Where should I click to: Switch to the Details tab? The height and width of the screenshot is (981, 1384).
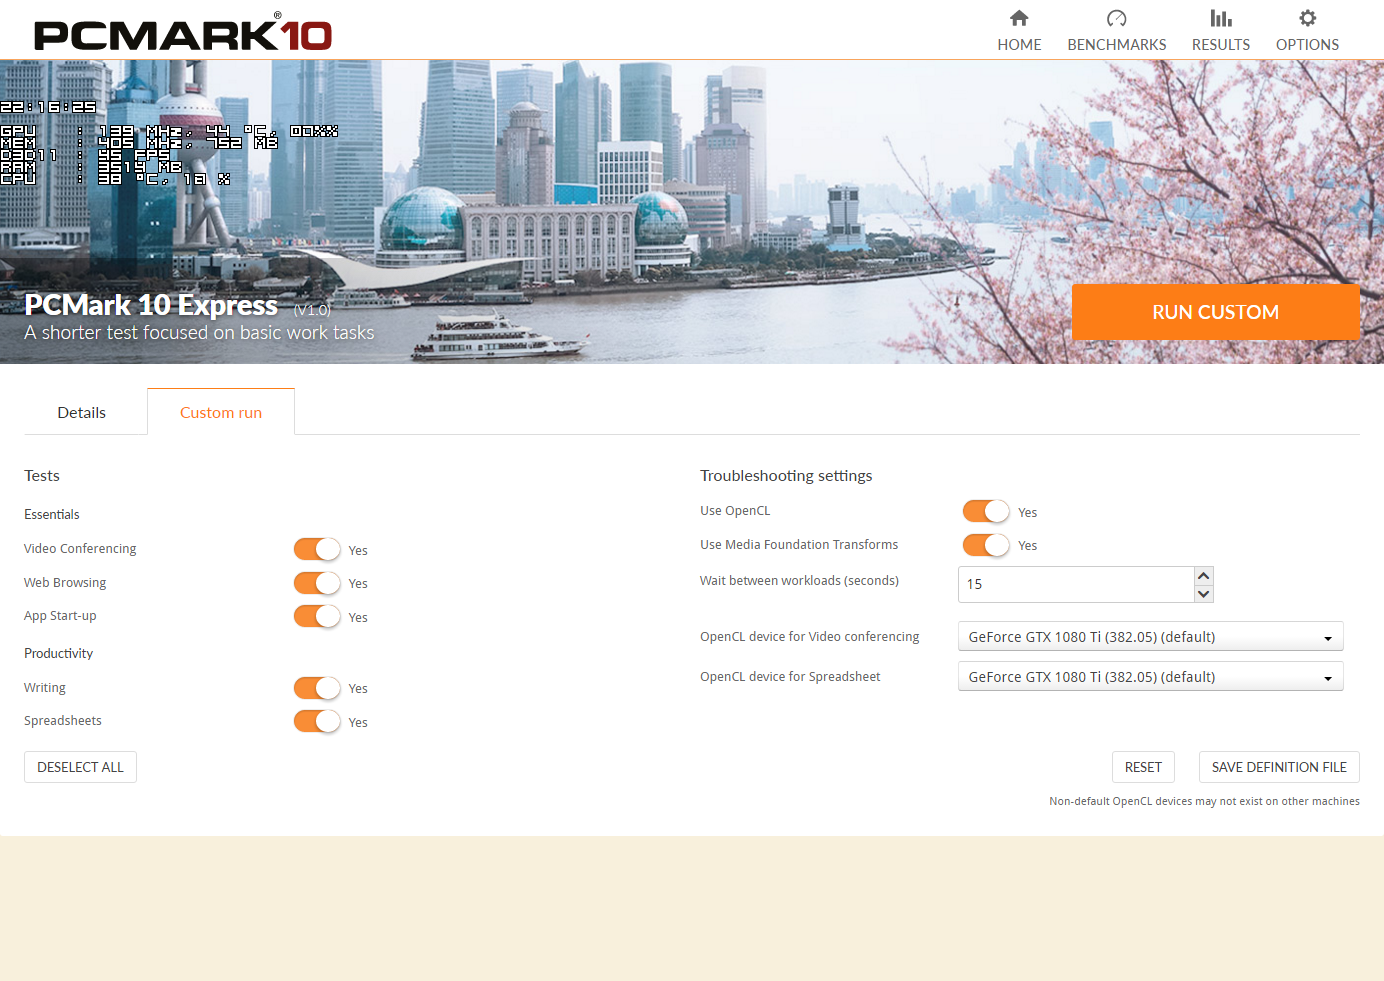click(81, 412)
